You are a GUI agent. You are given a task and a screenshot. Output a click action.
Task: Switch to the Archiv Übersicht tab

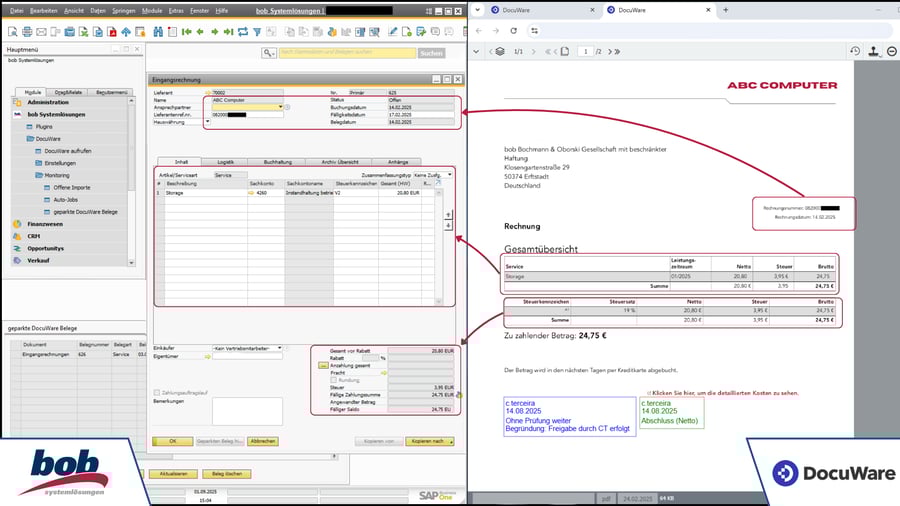[x=340, y=162]
